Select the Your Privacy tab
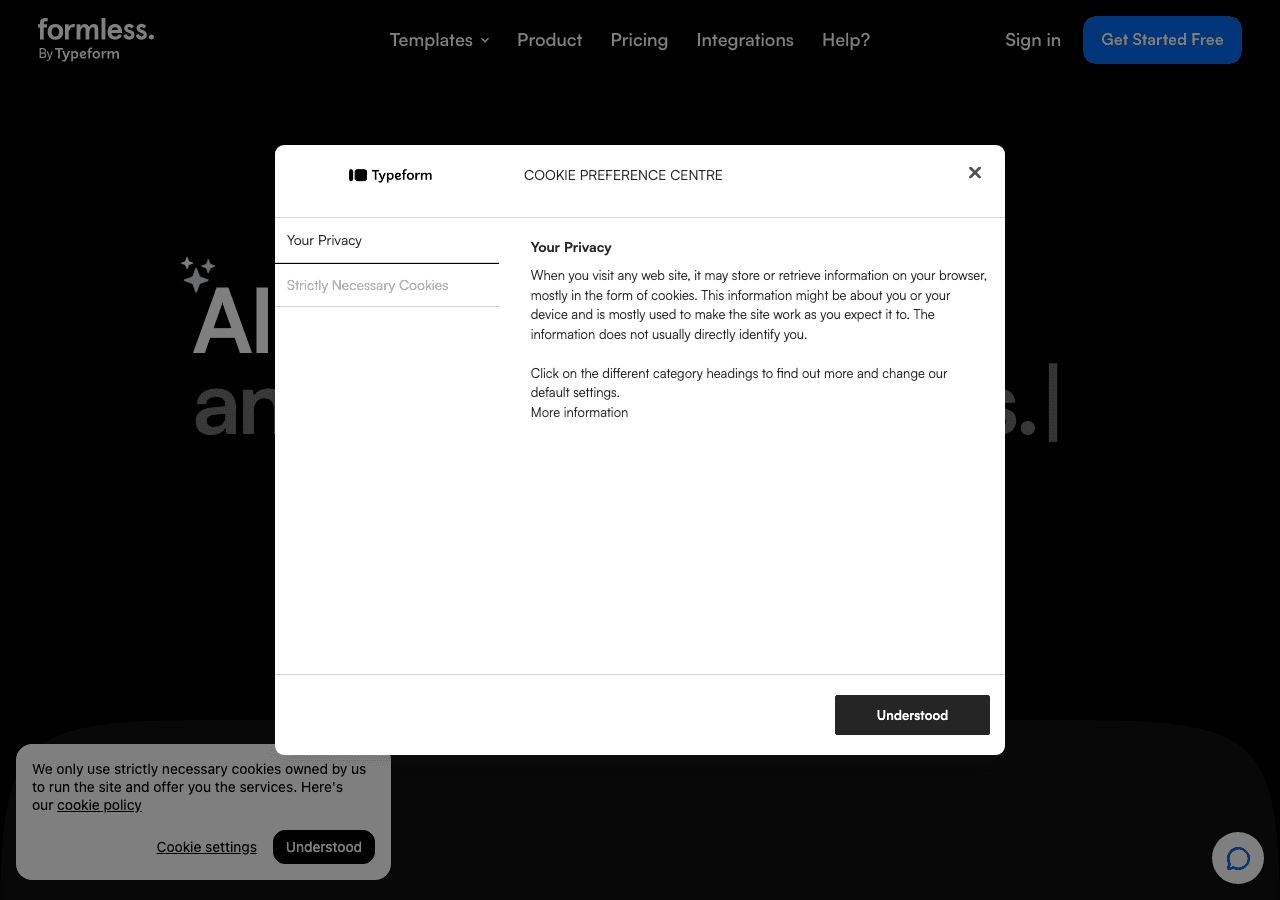 click(x=387, y=241)
